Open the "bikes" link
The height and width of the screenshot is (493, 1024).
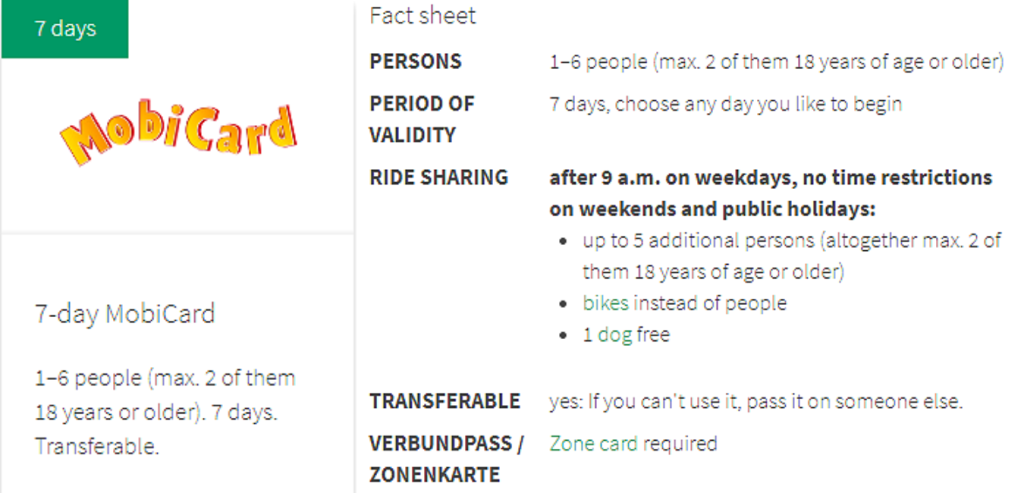(606, 303)
